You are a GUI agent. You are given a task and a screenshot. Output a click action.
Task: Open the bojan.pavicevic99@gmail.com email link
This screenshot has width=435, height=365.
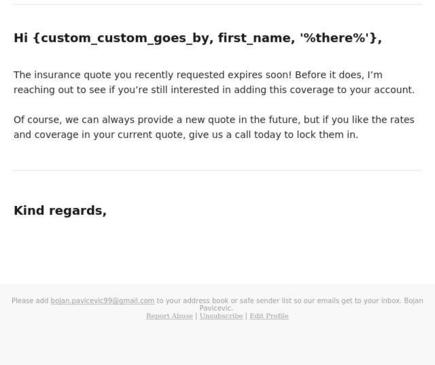pyautogui.click(x=102, y=301)
